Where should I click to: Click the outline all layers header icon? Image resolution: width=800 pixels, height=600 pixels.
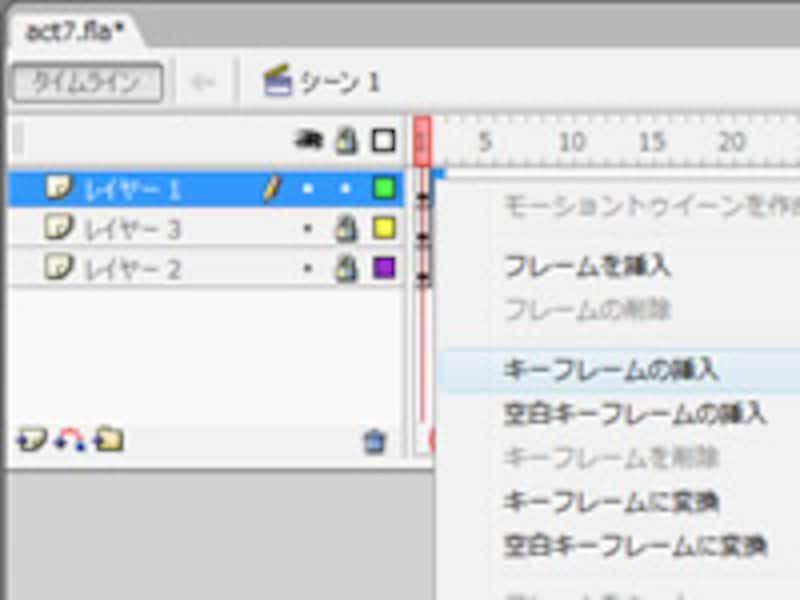[383, 141]
